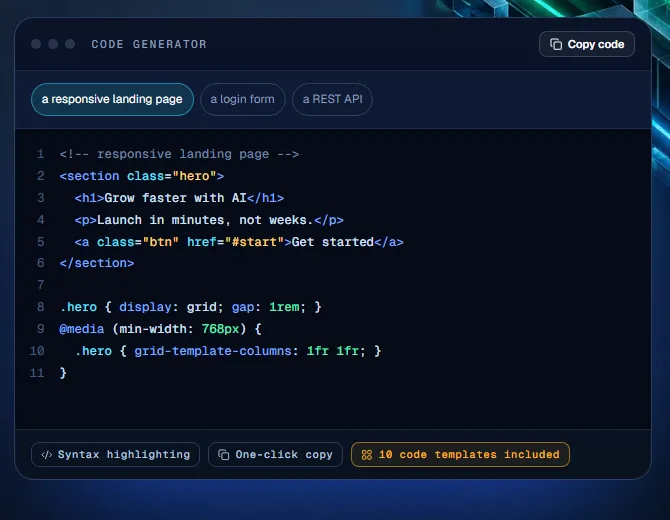Click the first gray window dot
670x520 pixels.
(x=36, y=44)
